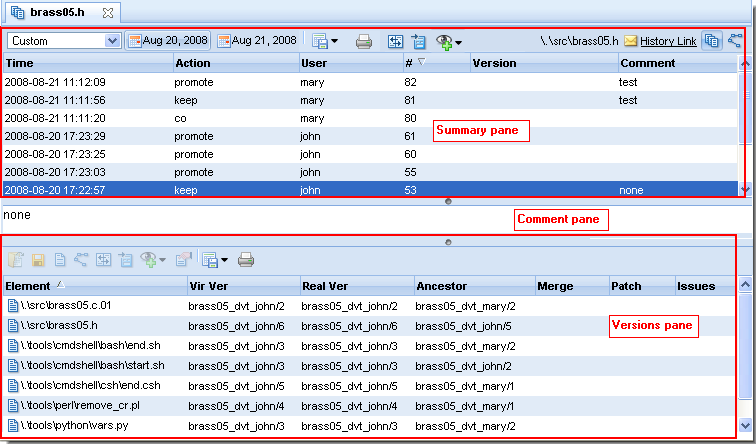Select the brass05.h tab
This screenshot has height=444, width=756.
click(57, 13)
